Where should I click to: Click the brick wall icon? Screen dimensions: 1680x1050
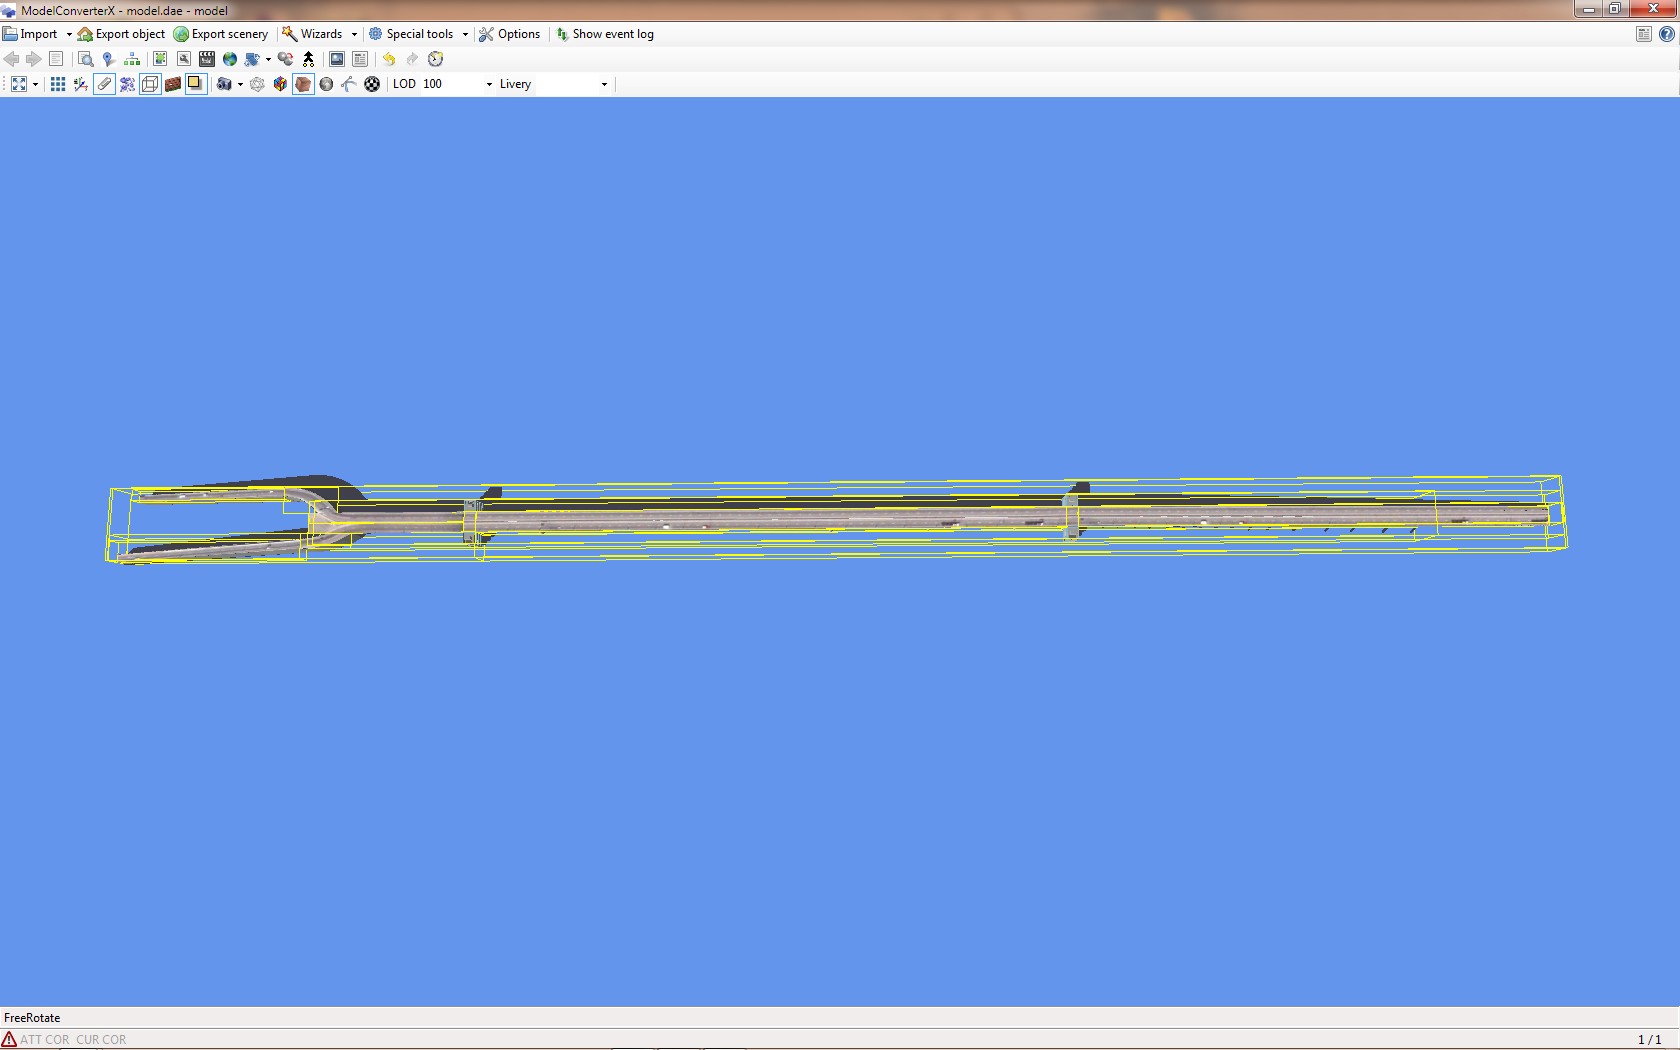pos(173,84)
